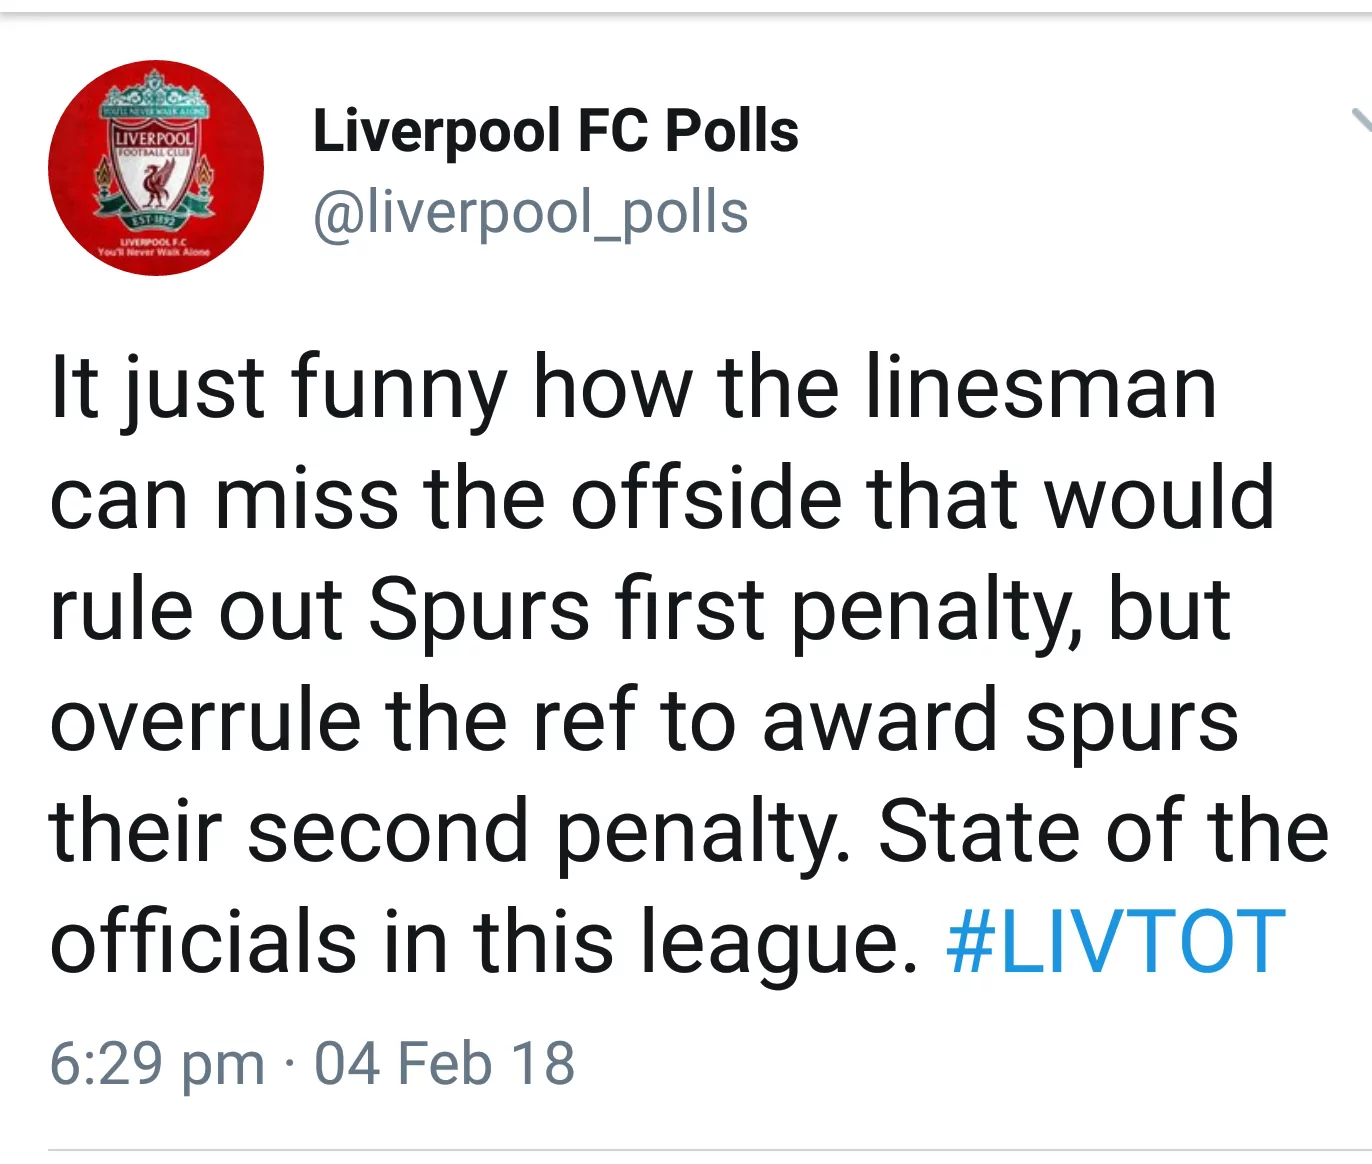This screenshot has height=1164, width=1372.
Task: Open the Liverpool FC Polls display name
Action: point(555,131)
